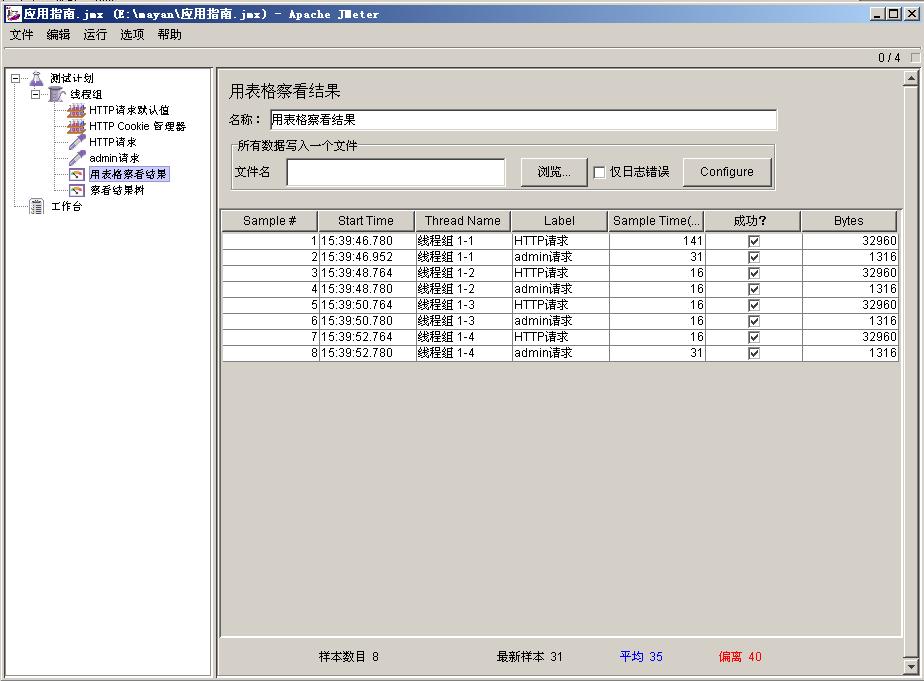Click the Sample Time column header

(656, 221)
